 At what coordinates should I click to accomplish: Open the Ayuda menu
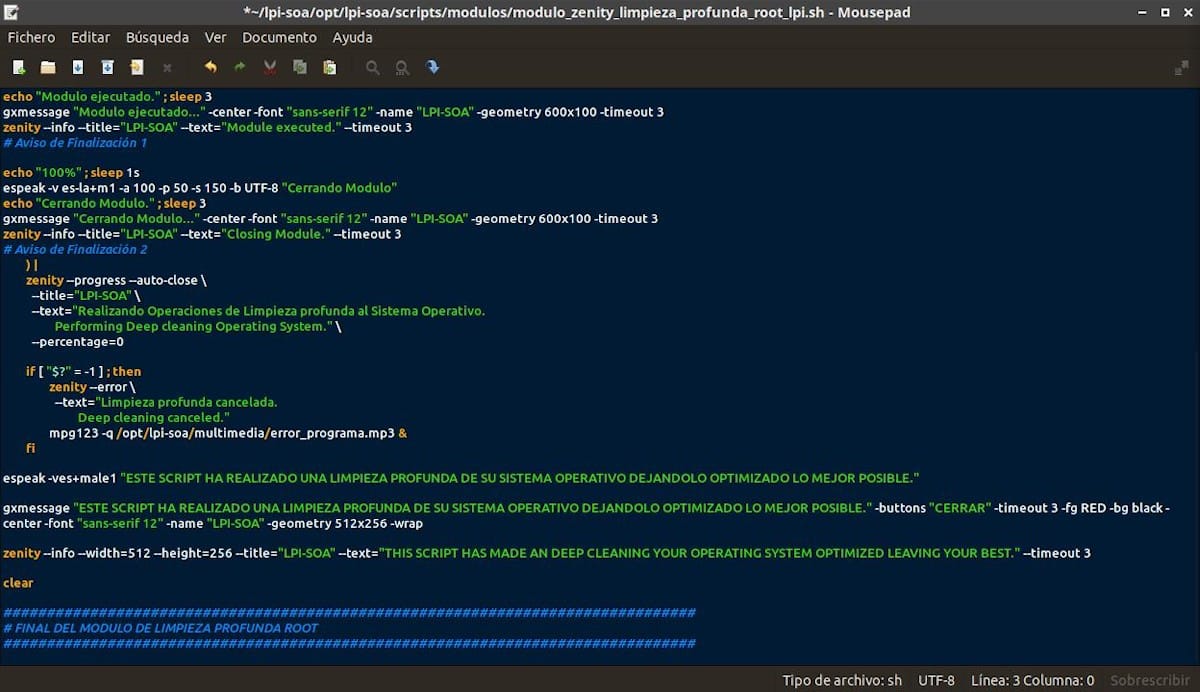tap(352, 37)
